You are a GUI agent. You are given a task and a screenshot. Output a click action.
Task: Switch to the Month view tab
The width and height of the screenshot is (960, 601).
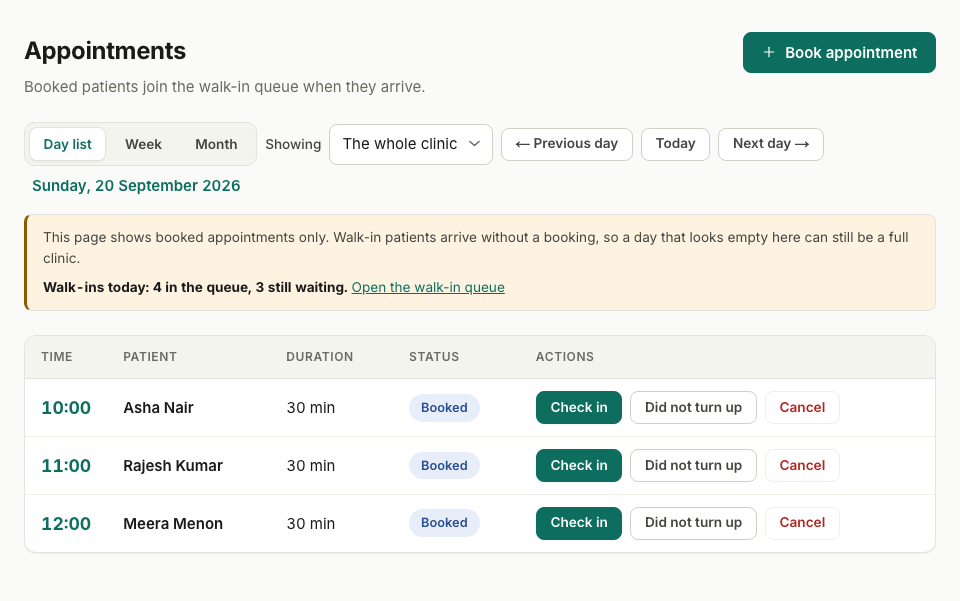tap(216, 144)
